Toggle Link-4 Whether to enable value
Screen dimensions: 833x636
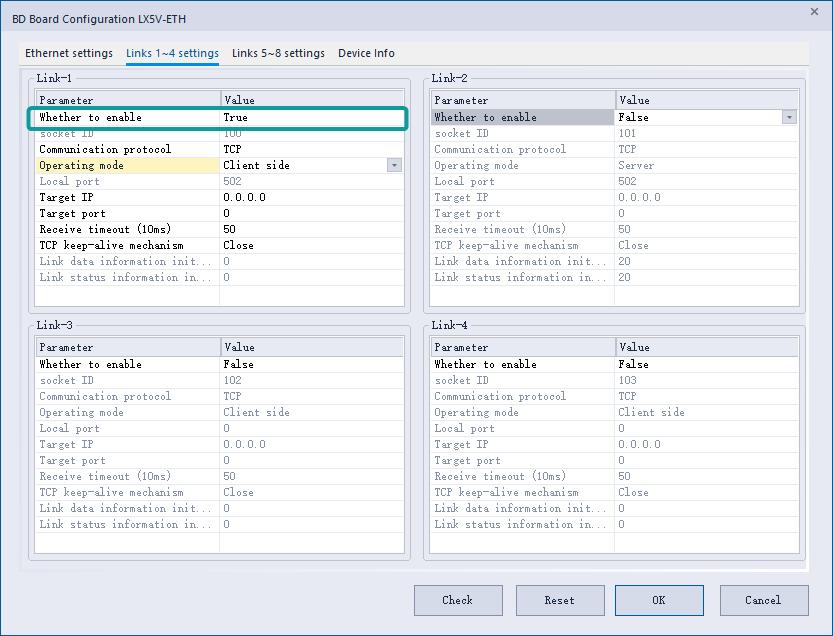click(x=705, y=364)
